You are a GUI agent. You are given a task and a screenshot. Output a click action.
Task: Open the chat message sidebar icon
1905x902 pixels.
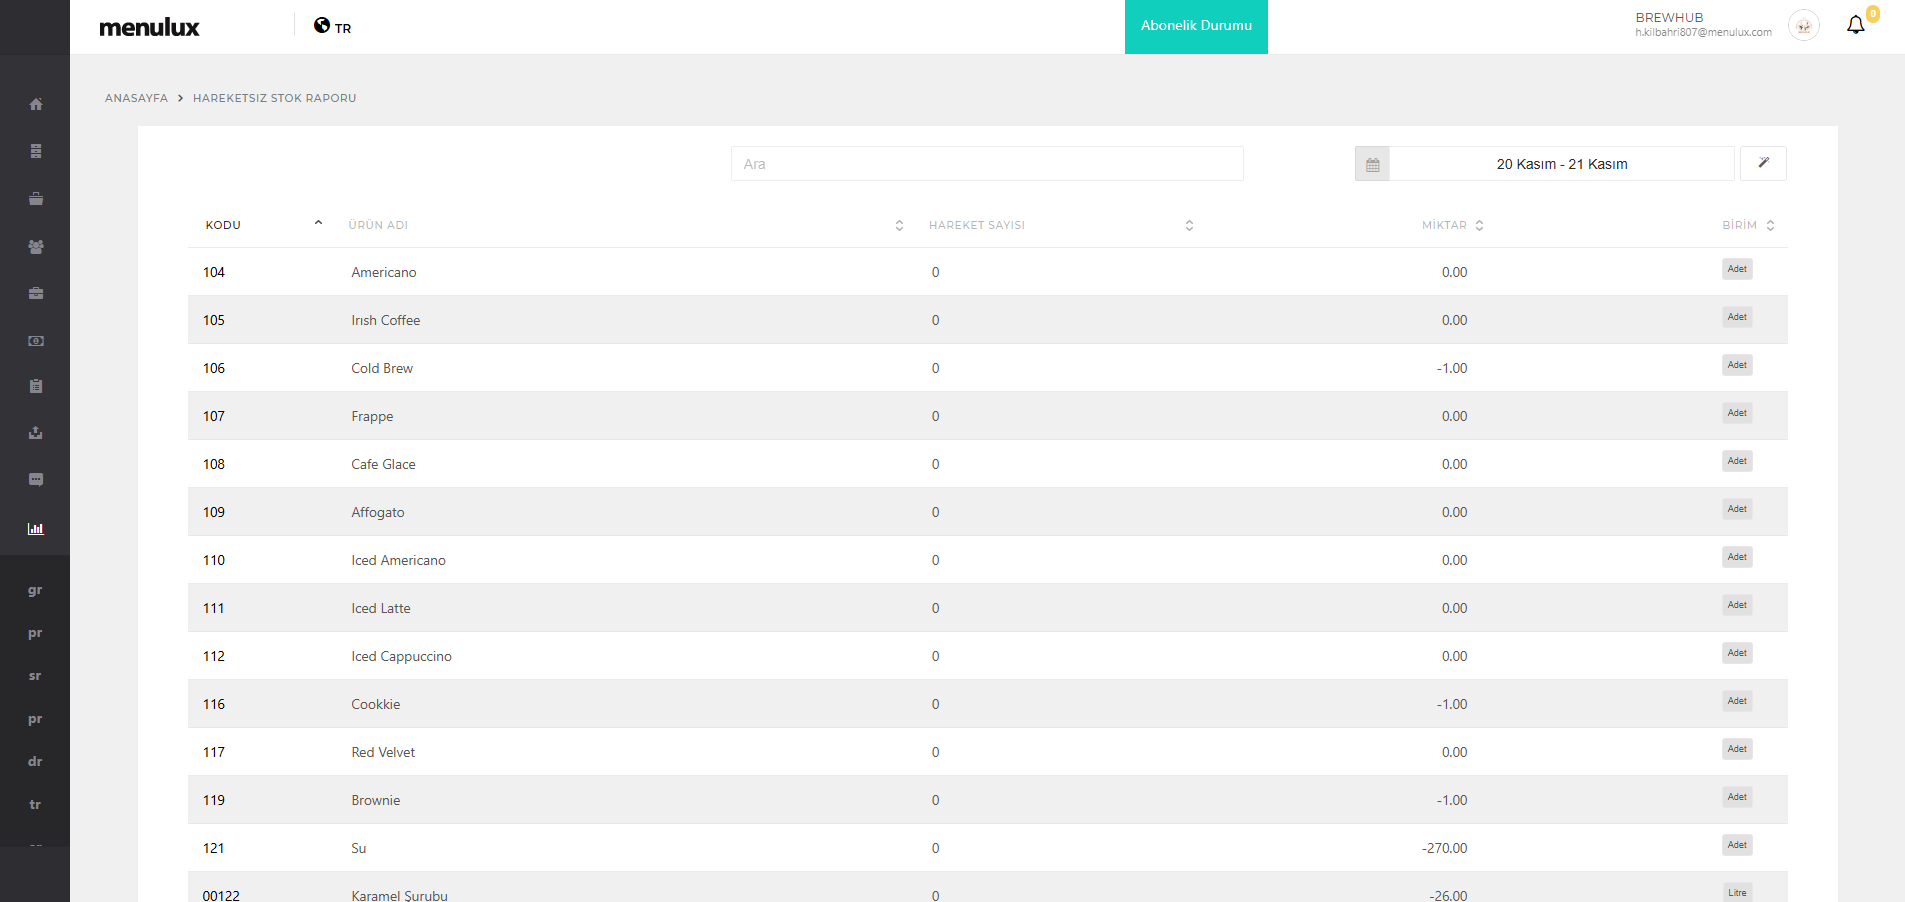tap(36, 480)
